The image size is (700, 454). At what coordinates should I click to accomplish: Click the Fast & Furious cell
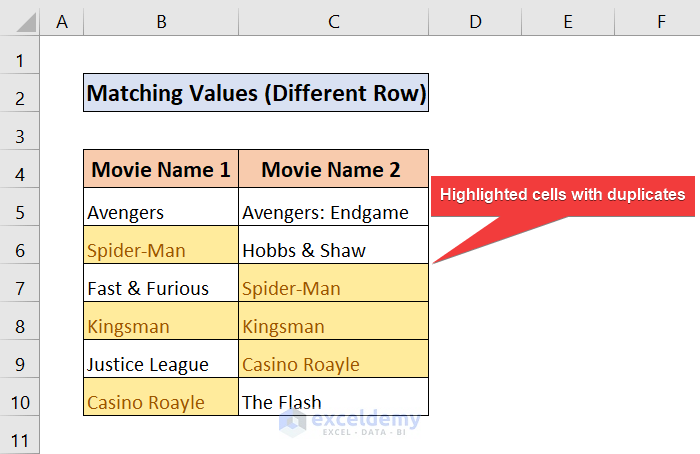[x=161, y=289]
